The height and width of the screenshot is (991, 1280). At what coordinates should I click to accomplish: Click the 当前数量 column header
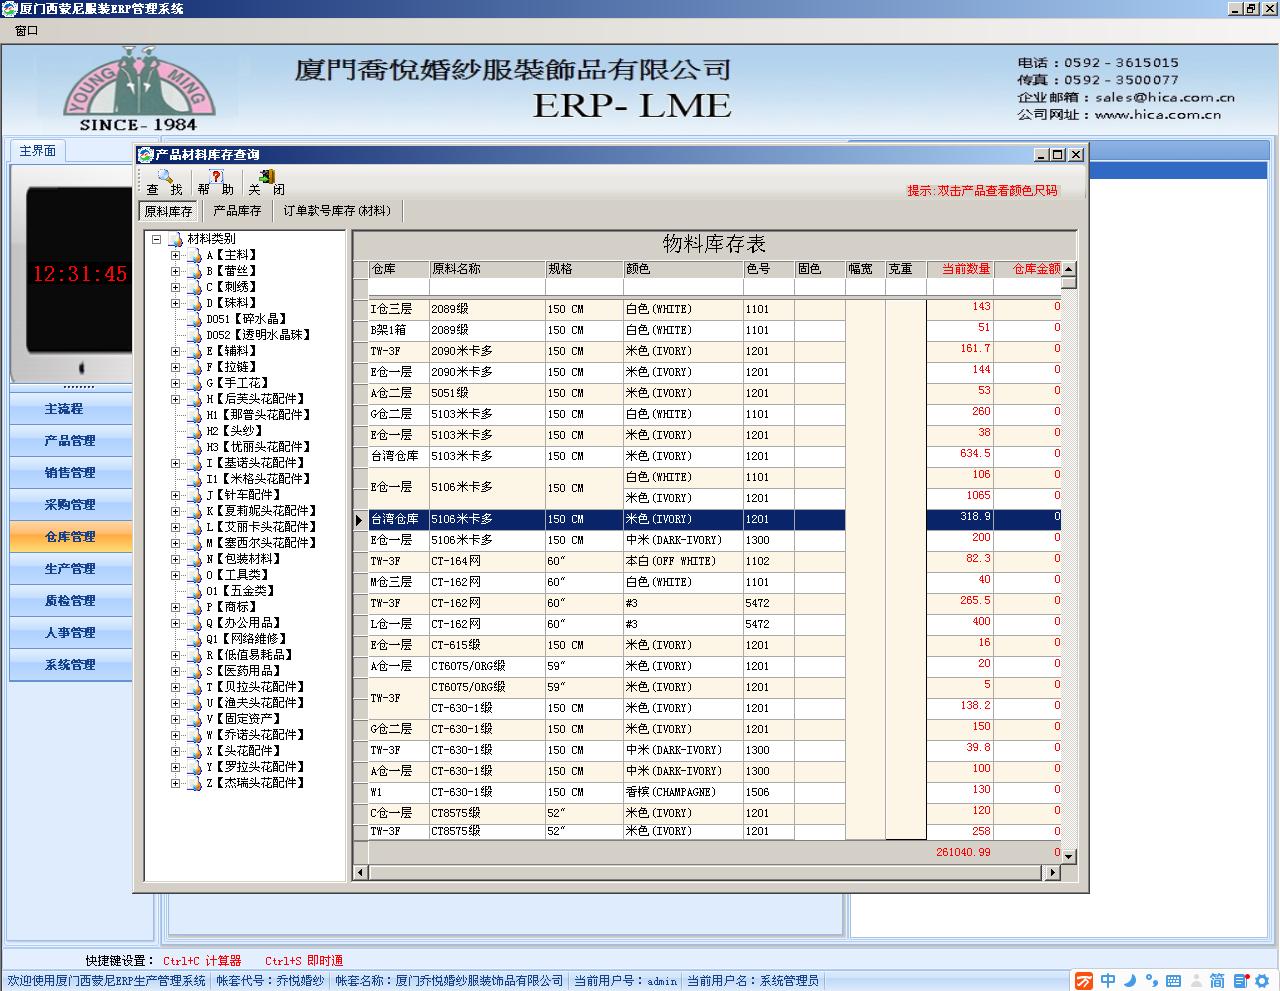960,269
